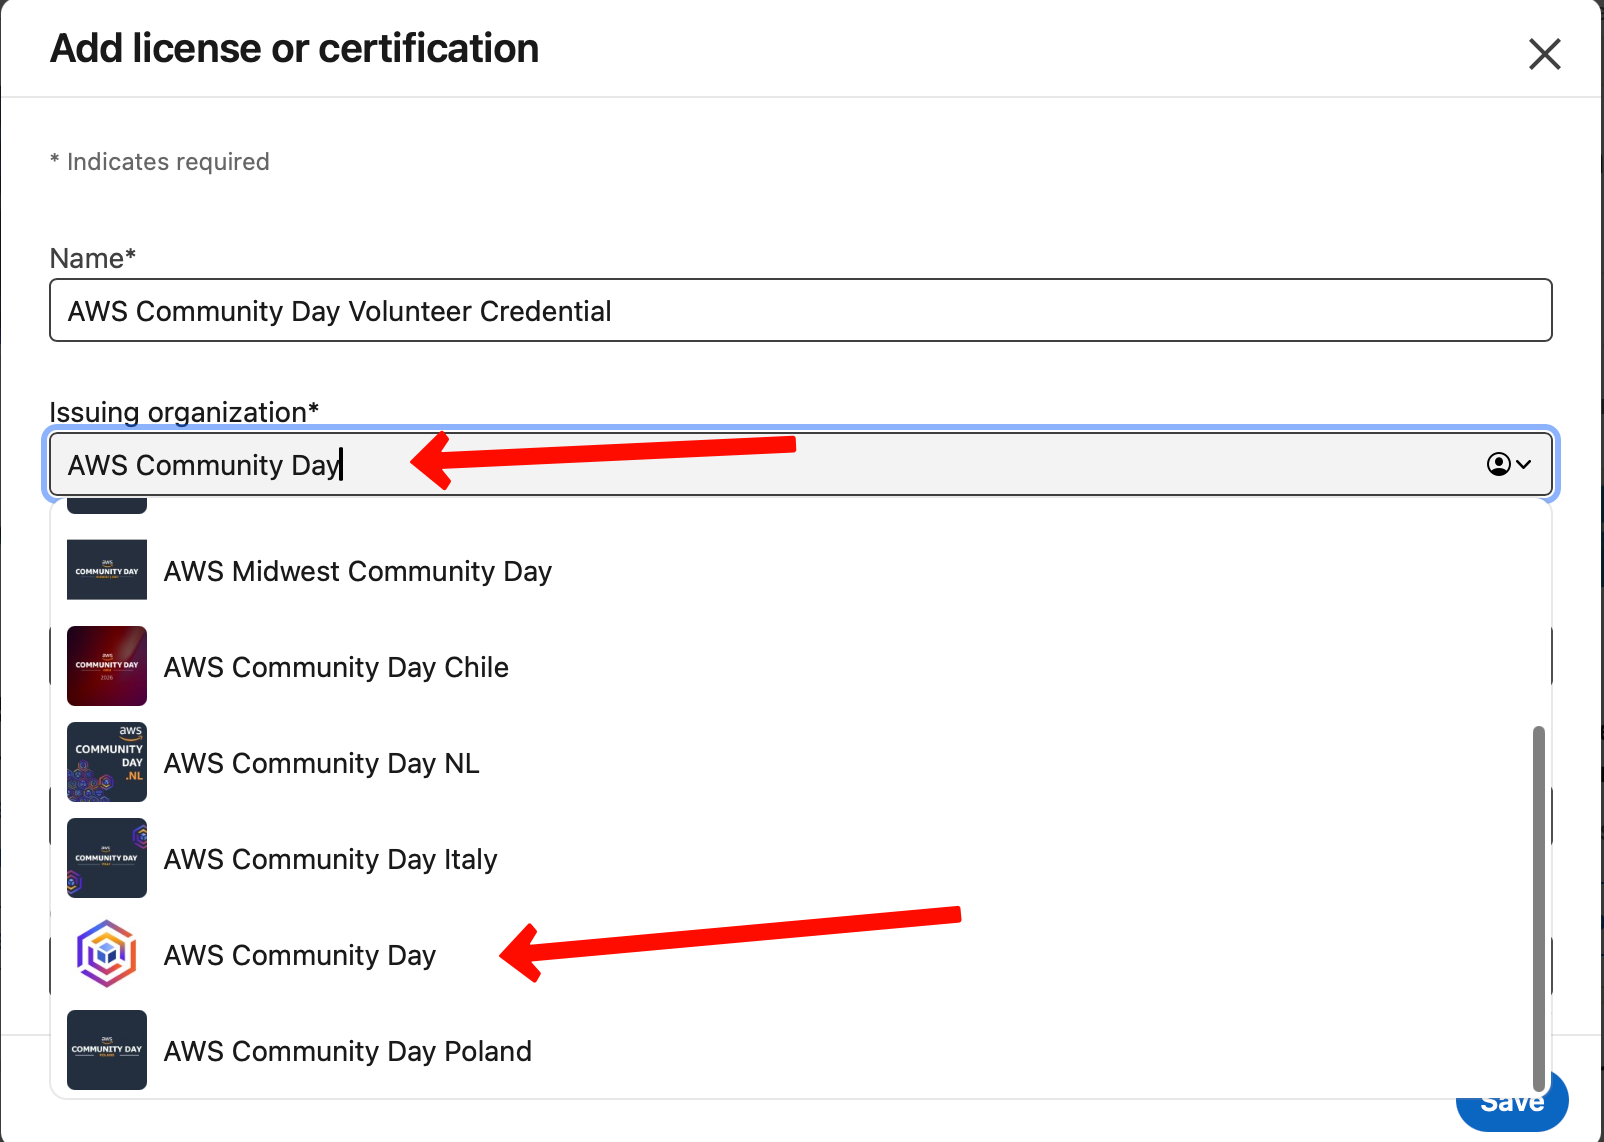The height and width of the screenshot is (1142, 1604).
Task: Select AWS Community Day Poland option
Action: point(800,1051)
